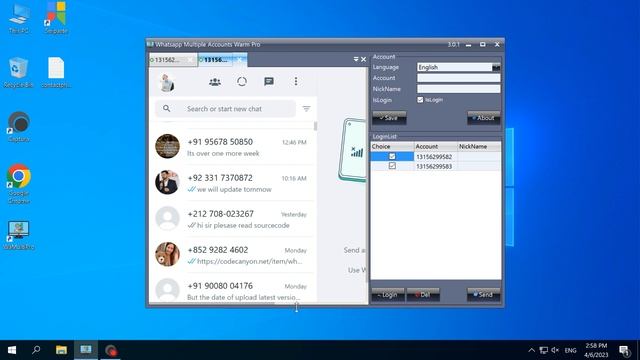Close the 131562... first tab
The image size is (640, 360).
[x=190, y=60]
